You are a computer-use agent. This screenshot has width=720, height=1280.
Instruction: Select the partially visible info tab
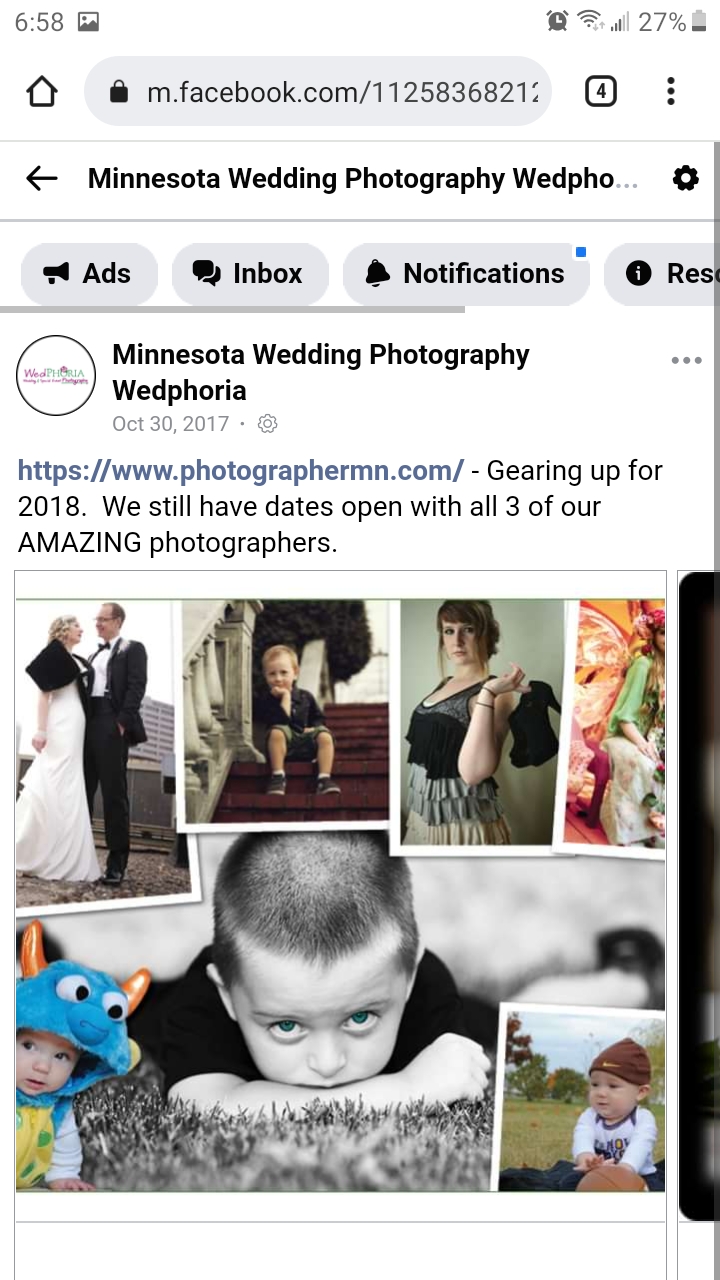(662, 273)
